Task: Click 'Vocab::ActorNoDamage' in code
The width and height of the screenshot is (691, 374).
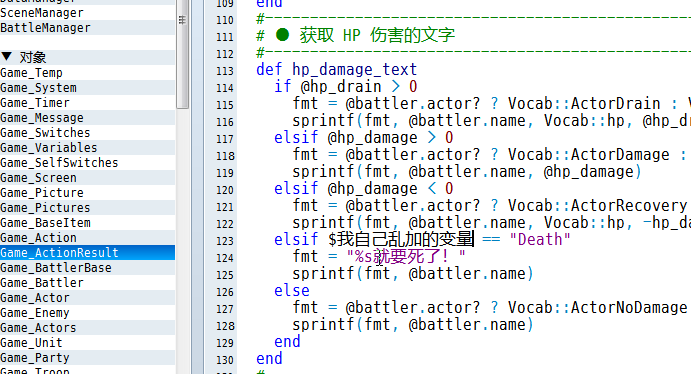Action: (x=597, y=307)
